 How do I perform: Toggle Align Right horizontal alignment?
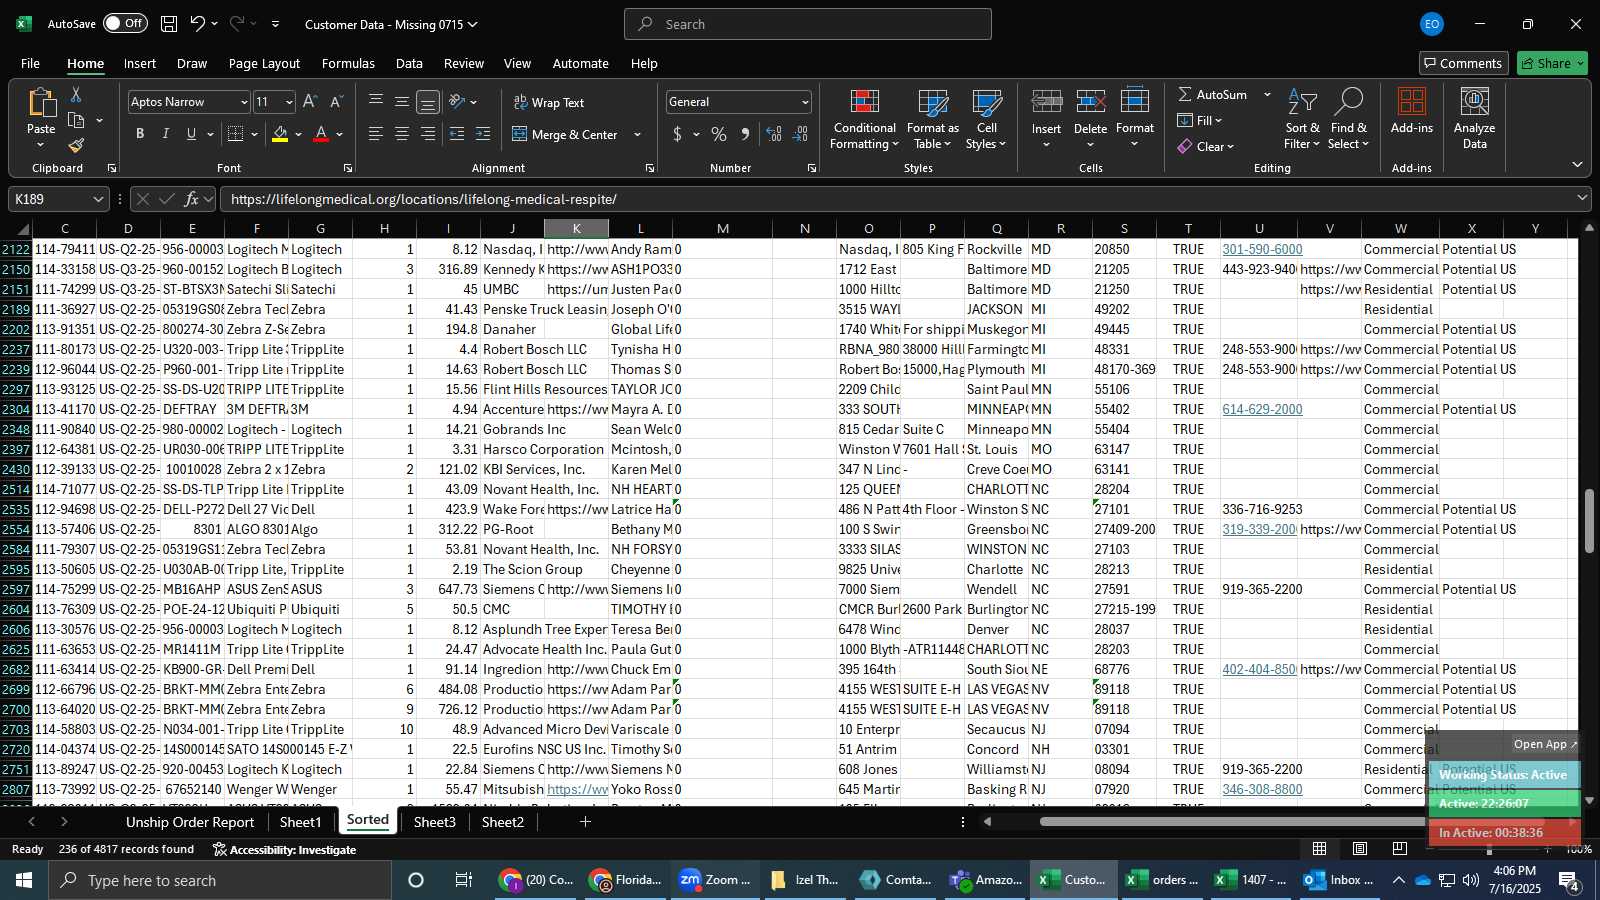coord(428,134)
